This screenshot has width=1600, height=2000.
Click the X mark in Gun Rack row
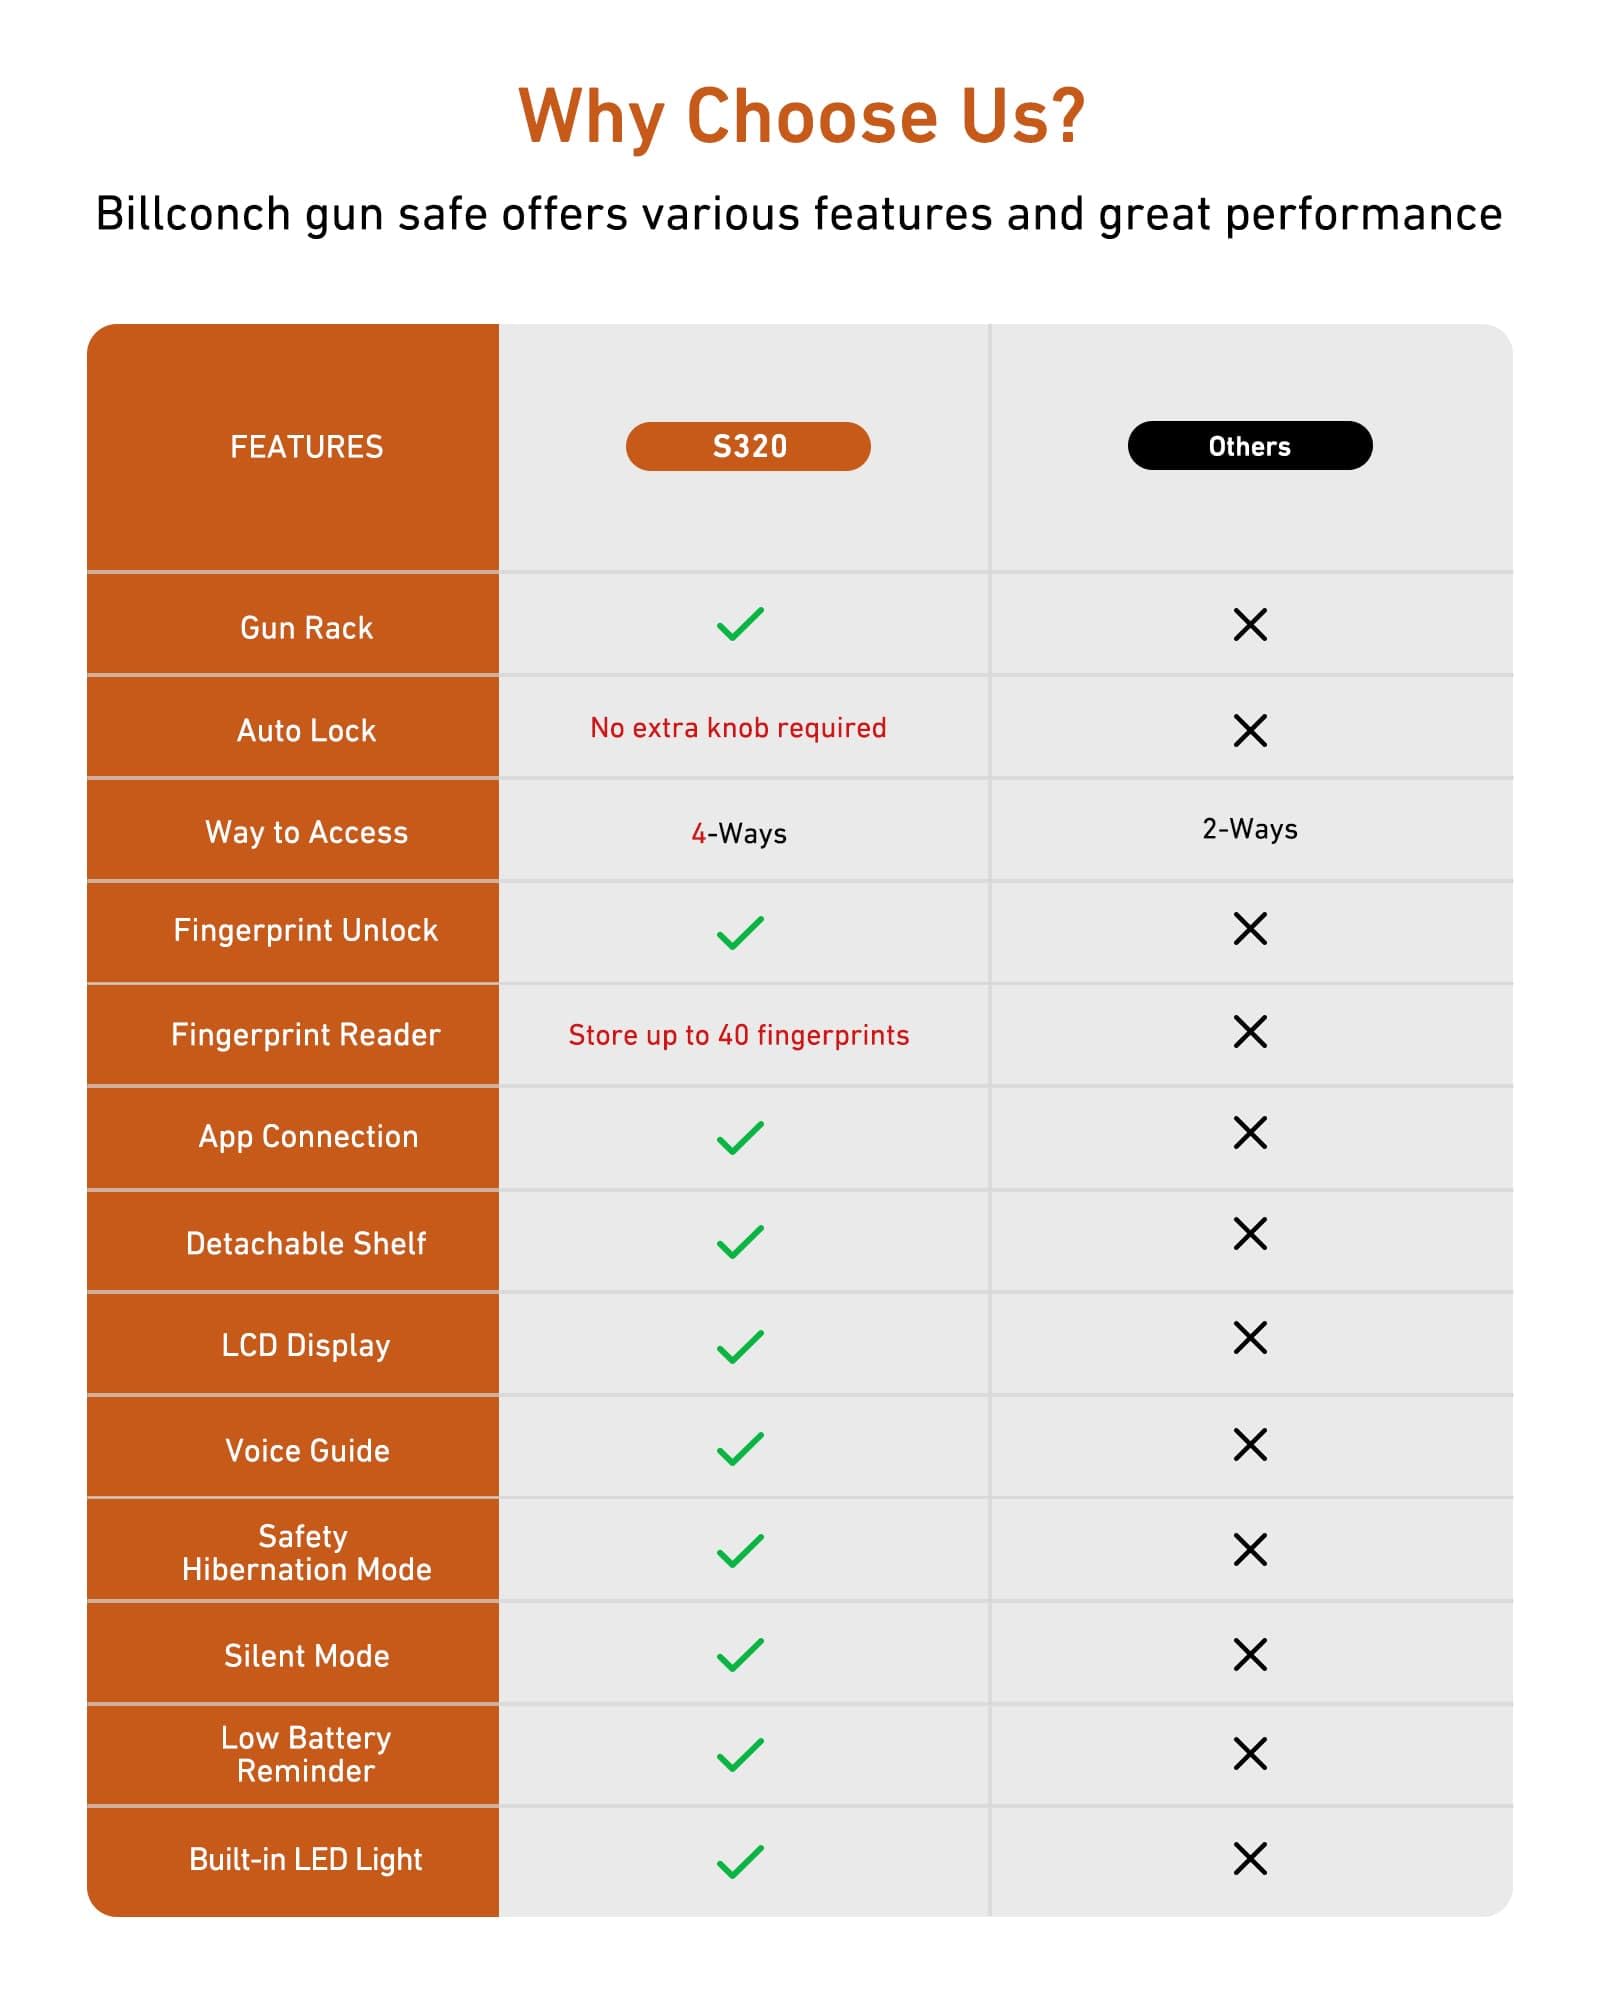click(1250, 625)
